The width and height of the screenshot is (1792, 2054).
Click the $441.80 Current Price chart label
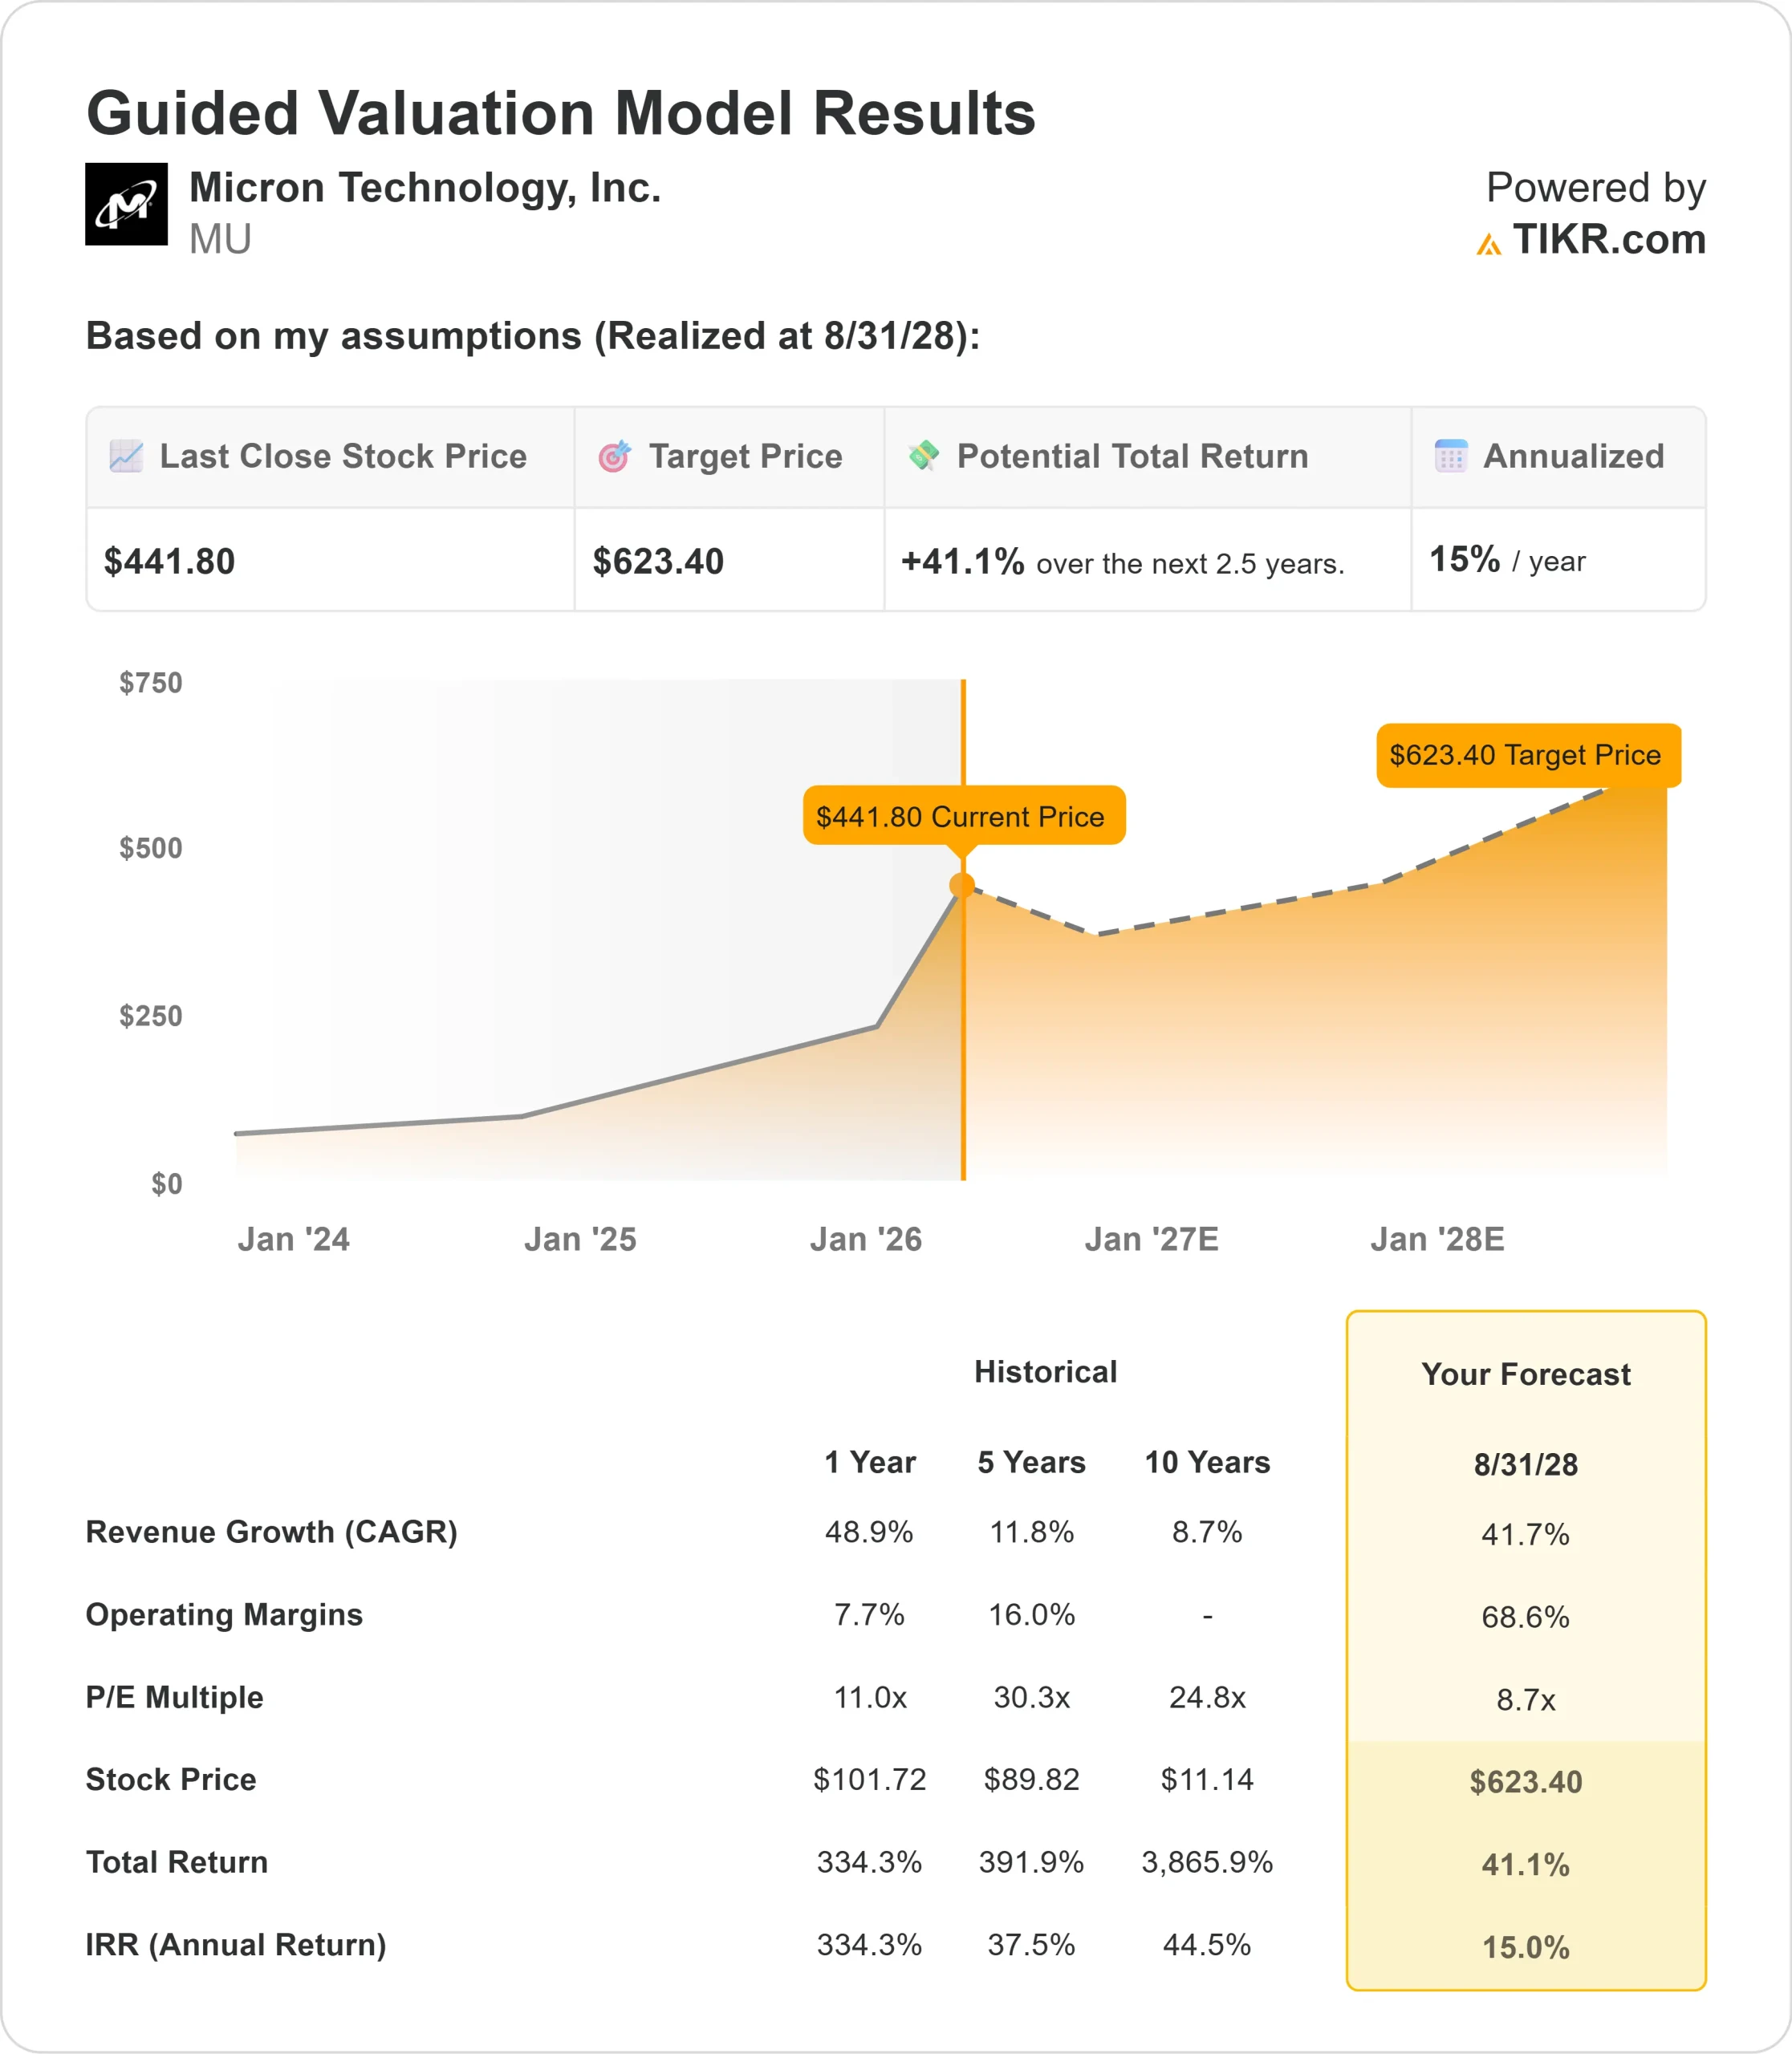[963, 816]
